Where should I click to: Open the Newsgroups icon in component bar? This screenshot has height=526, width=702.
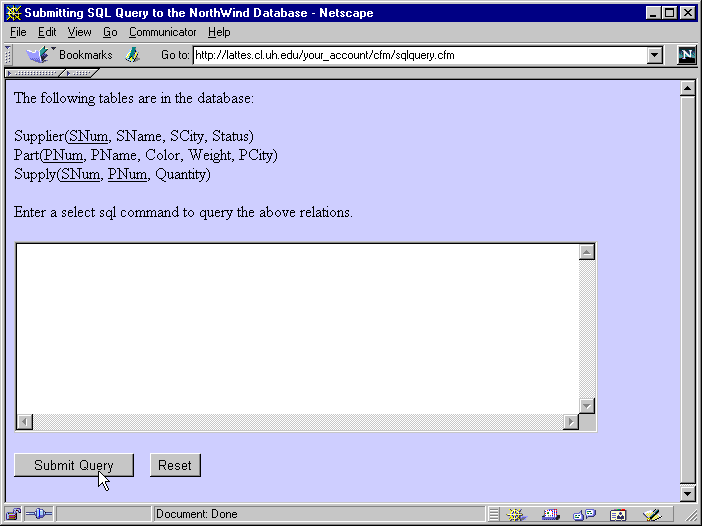585,514
